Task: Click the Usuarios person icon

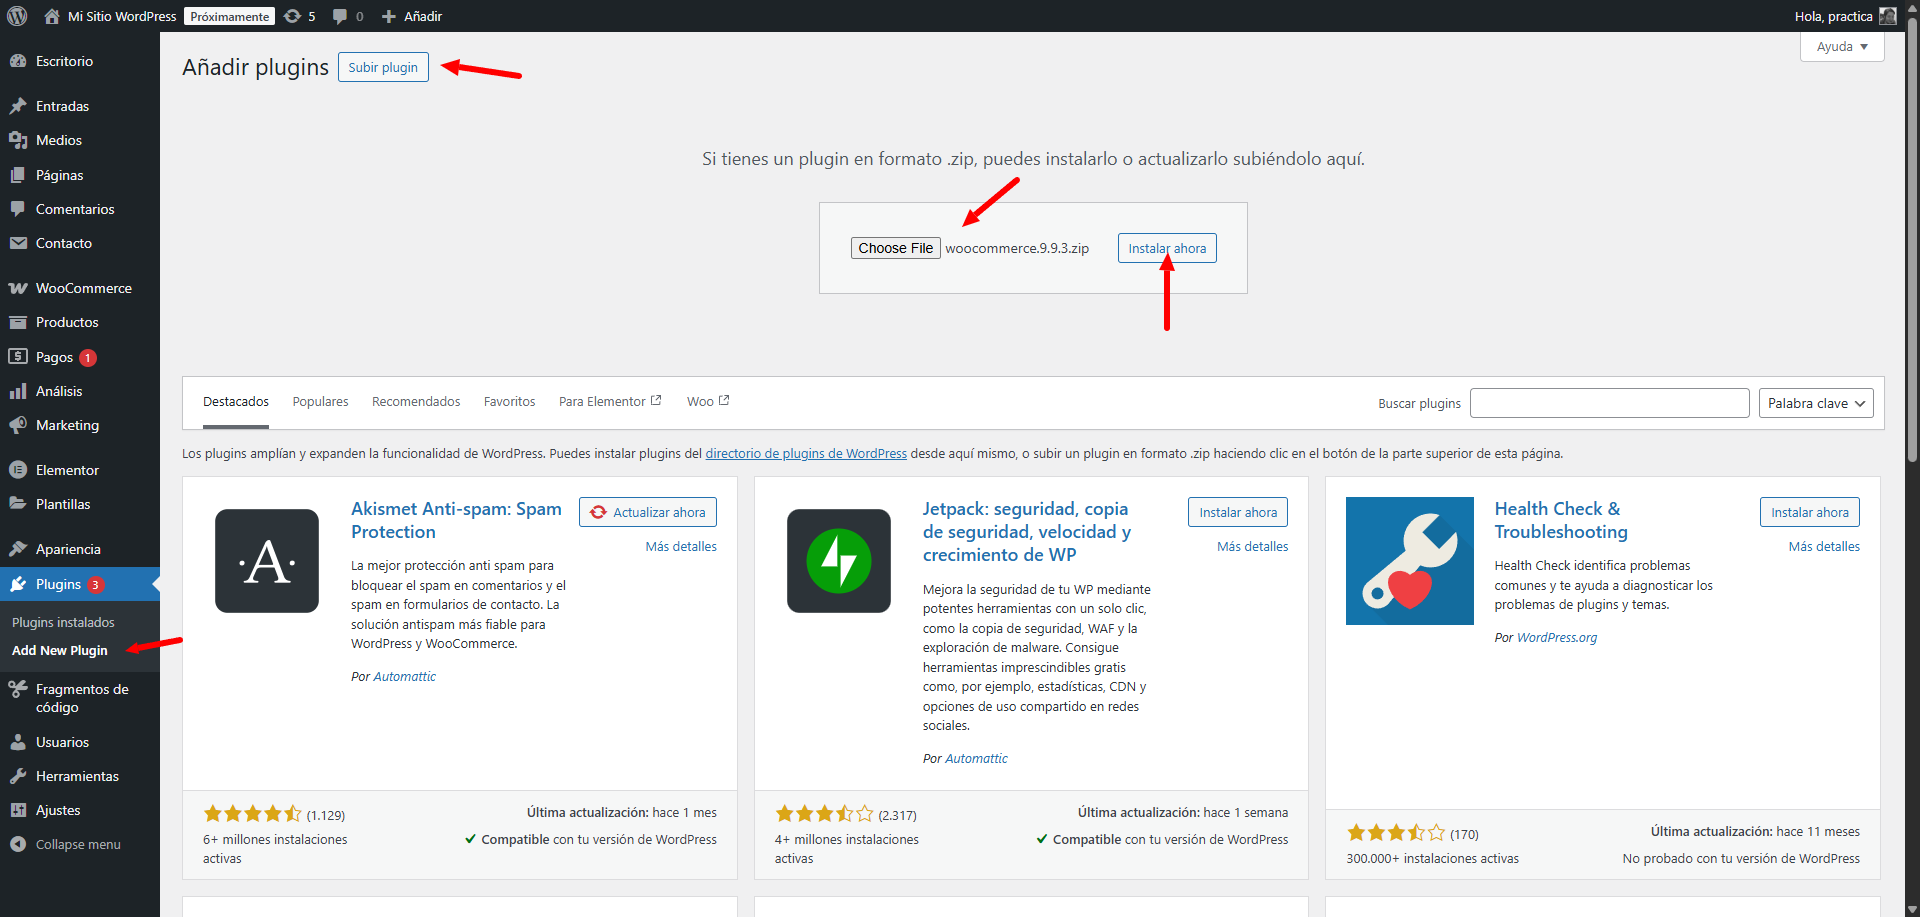Action: (18, 742)
